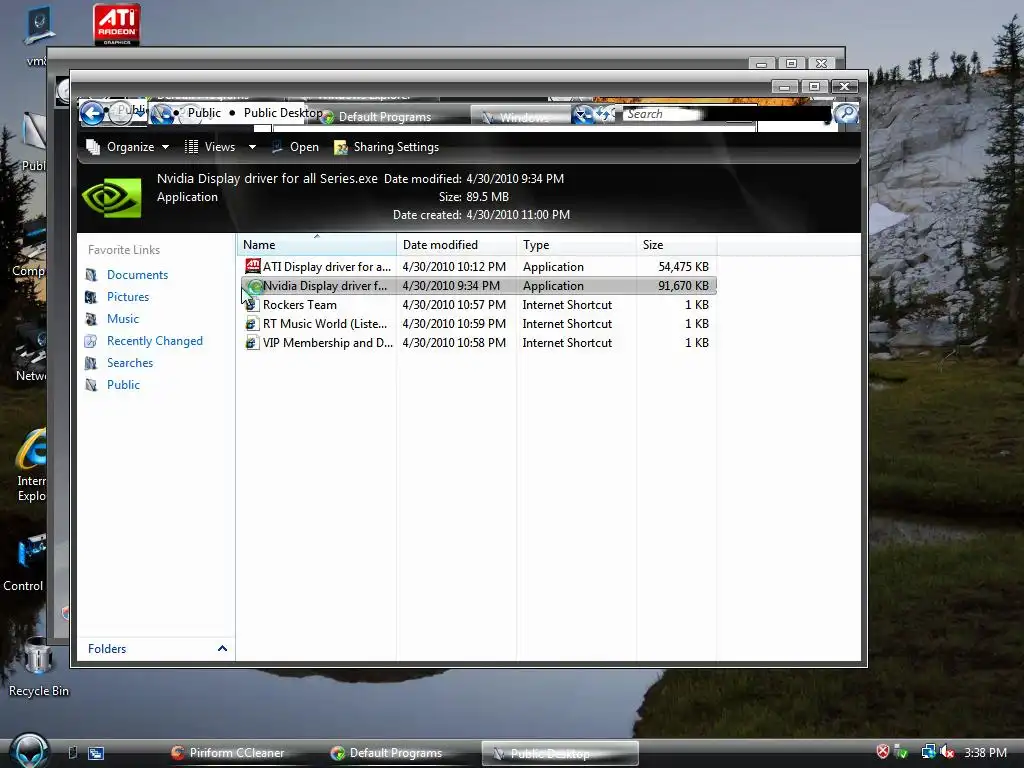Click the Music icon in Favorite Links
The image size is (1024, 768).
coord(91,319)
